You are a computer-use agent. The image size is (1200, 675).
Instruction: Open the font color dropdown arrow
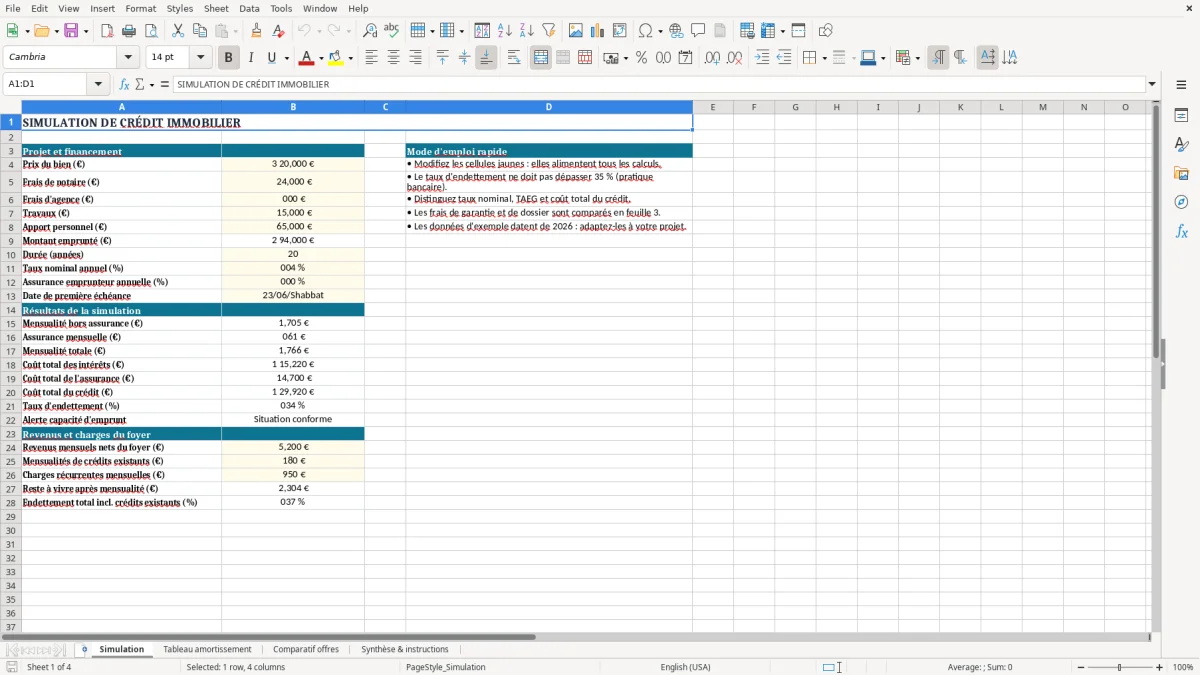click(321, 58)
